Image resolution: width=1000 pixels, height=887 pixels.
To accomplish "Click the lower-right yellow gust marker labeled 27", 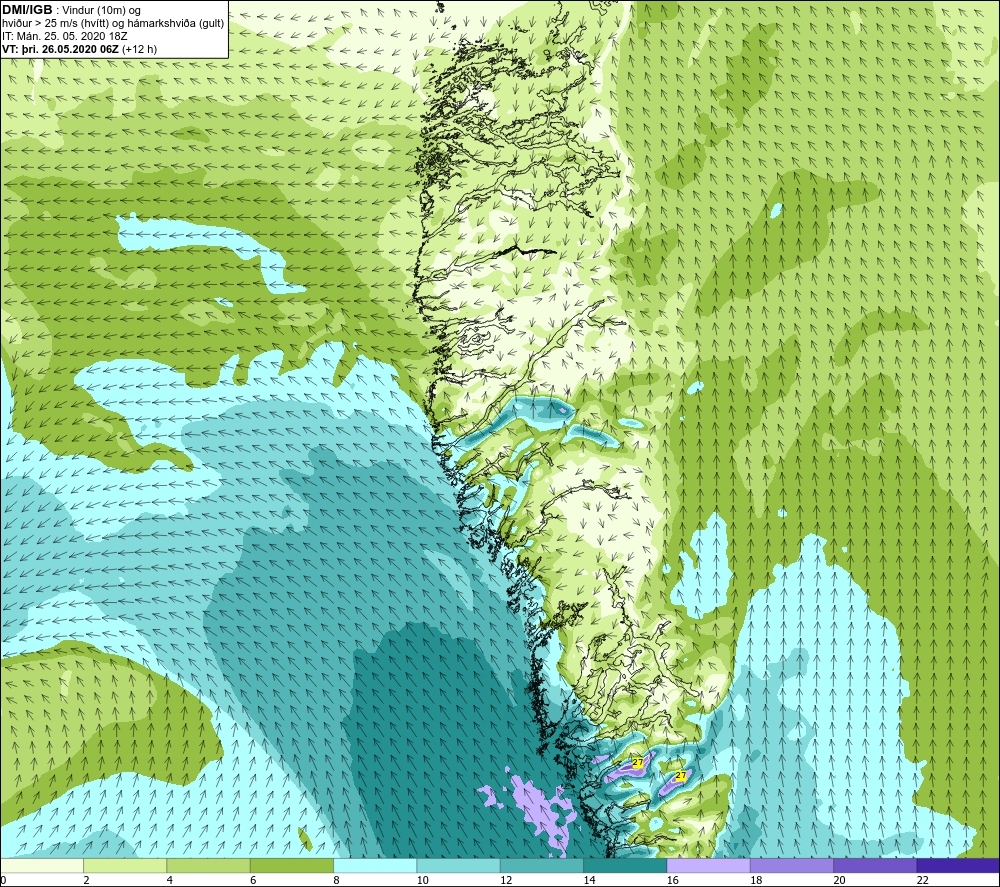I will (680, 775).
